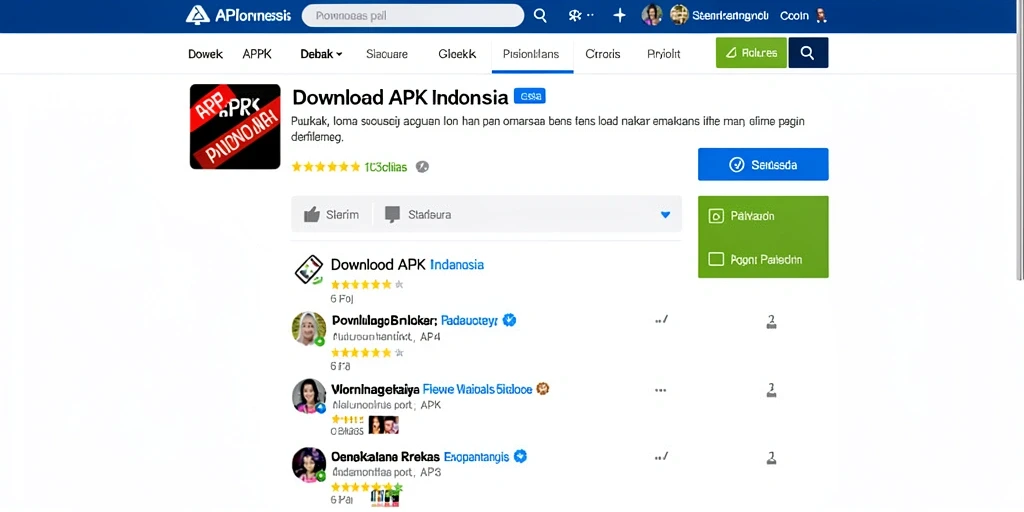Open the Padaucteyr link

click(470, 320)
